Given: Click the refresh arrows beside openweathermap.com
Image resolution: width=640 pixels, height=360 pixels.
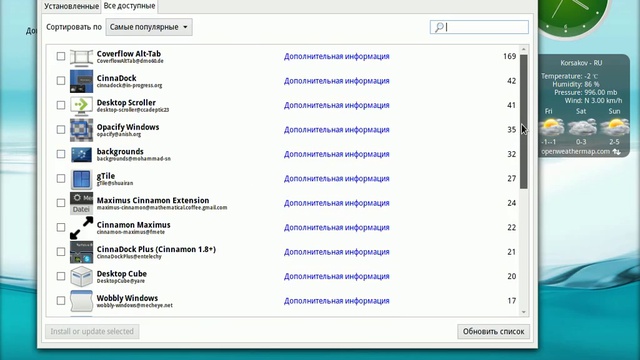Looking at the screenshot, I should 616,152.
